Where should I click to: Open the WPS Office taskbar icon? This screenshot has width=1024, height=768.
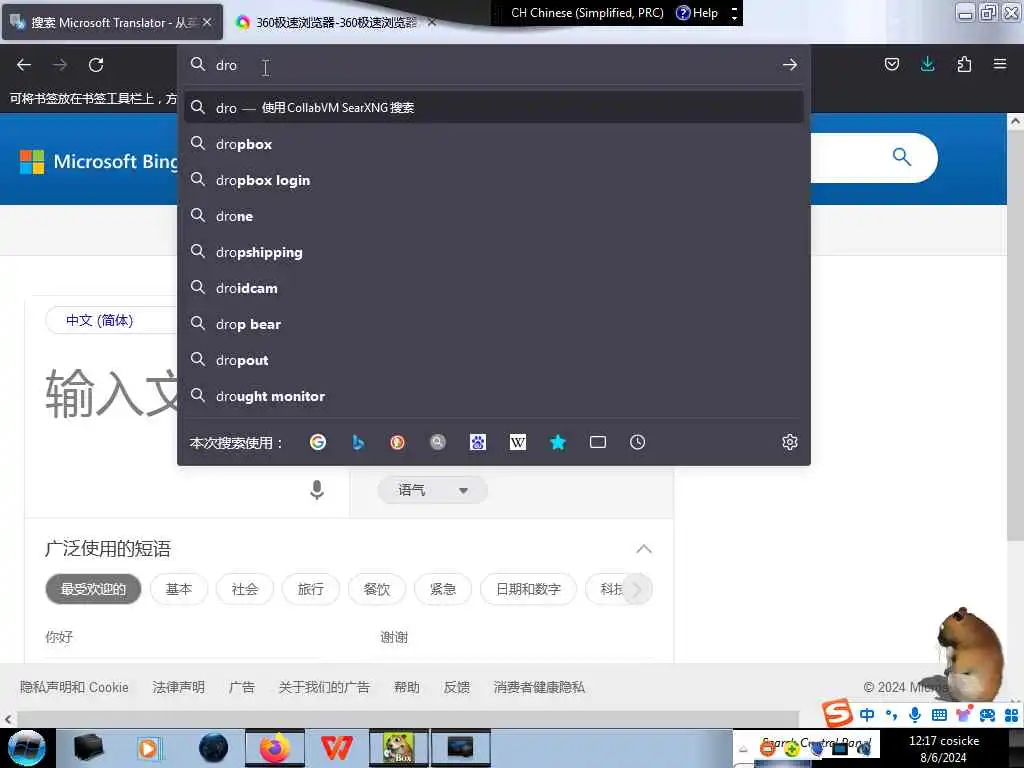point(336,748)
